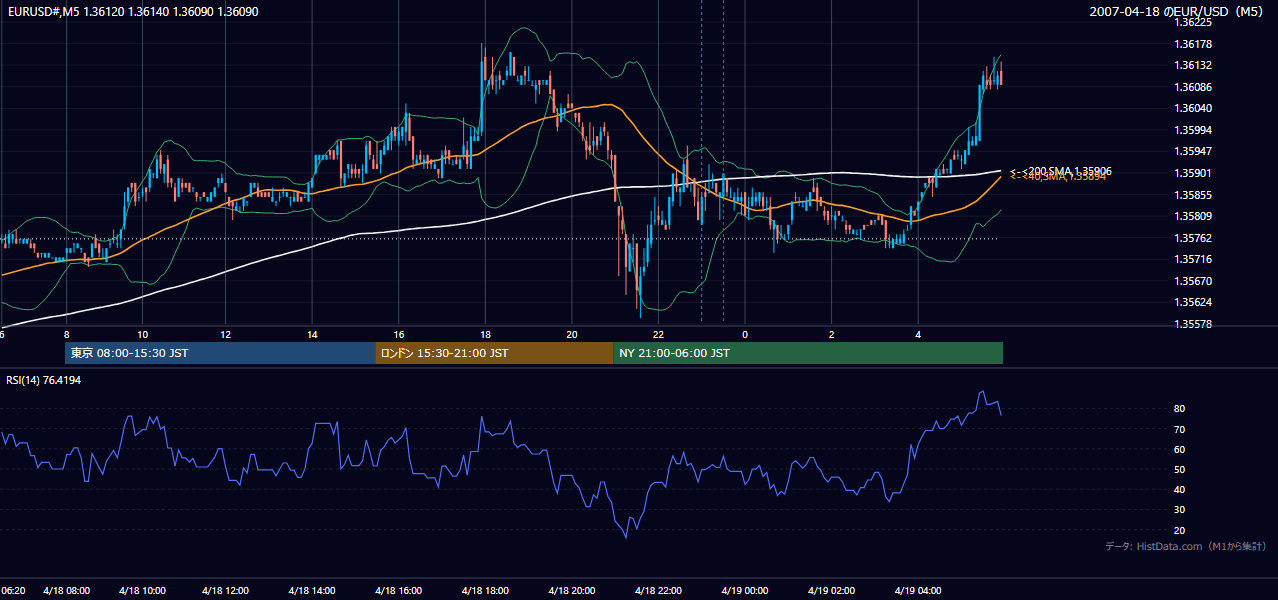Click the 4/18 16:00 date axis label
Screen dimensions: 1278x600
398,591
